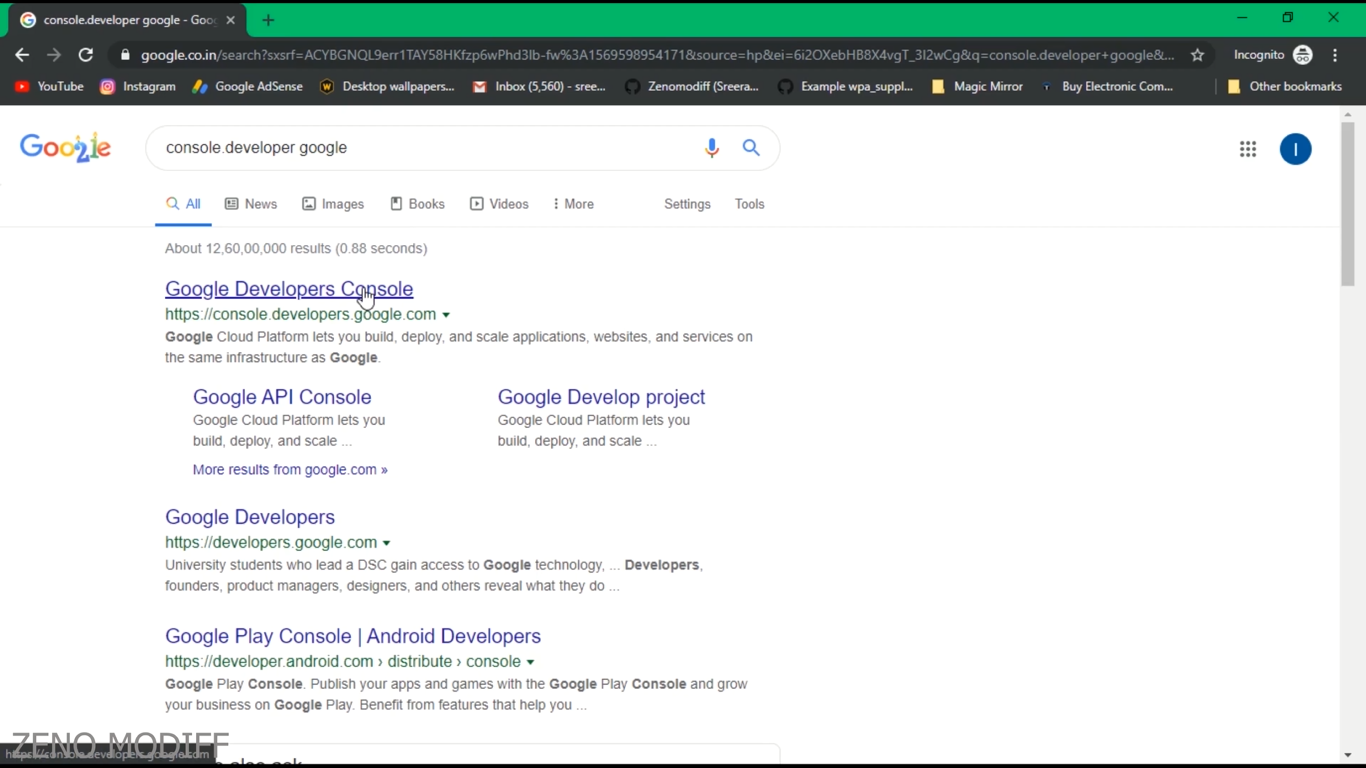This screenshot has width=1366, height=768.
Task: Open the Gmail Inbox bookmark
Action: point(539,87)
